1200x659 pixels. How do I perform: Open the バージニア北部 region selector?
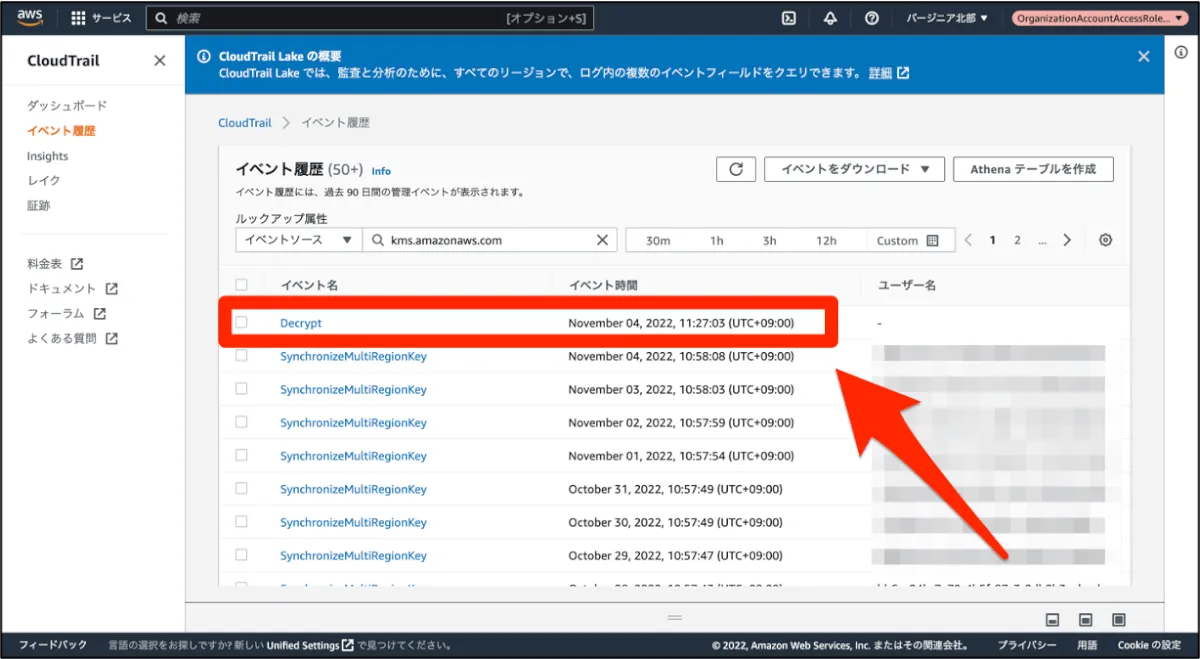pyautogui.click(x=946, y=18)
